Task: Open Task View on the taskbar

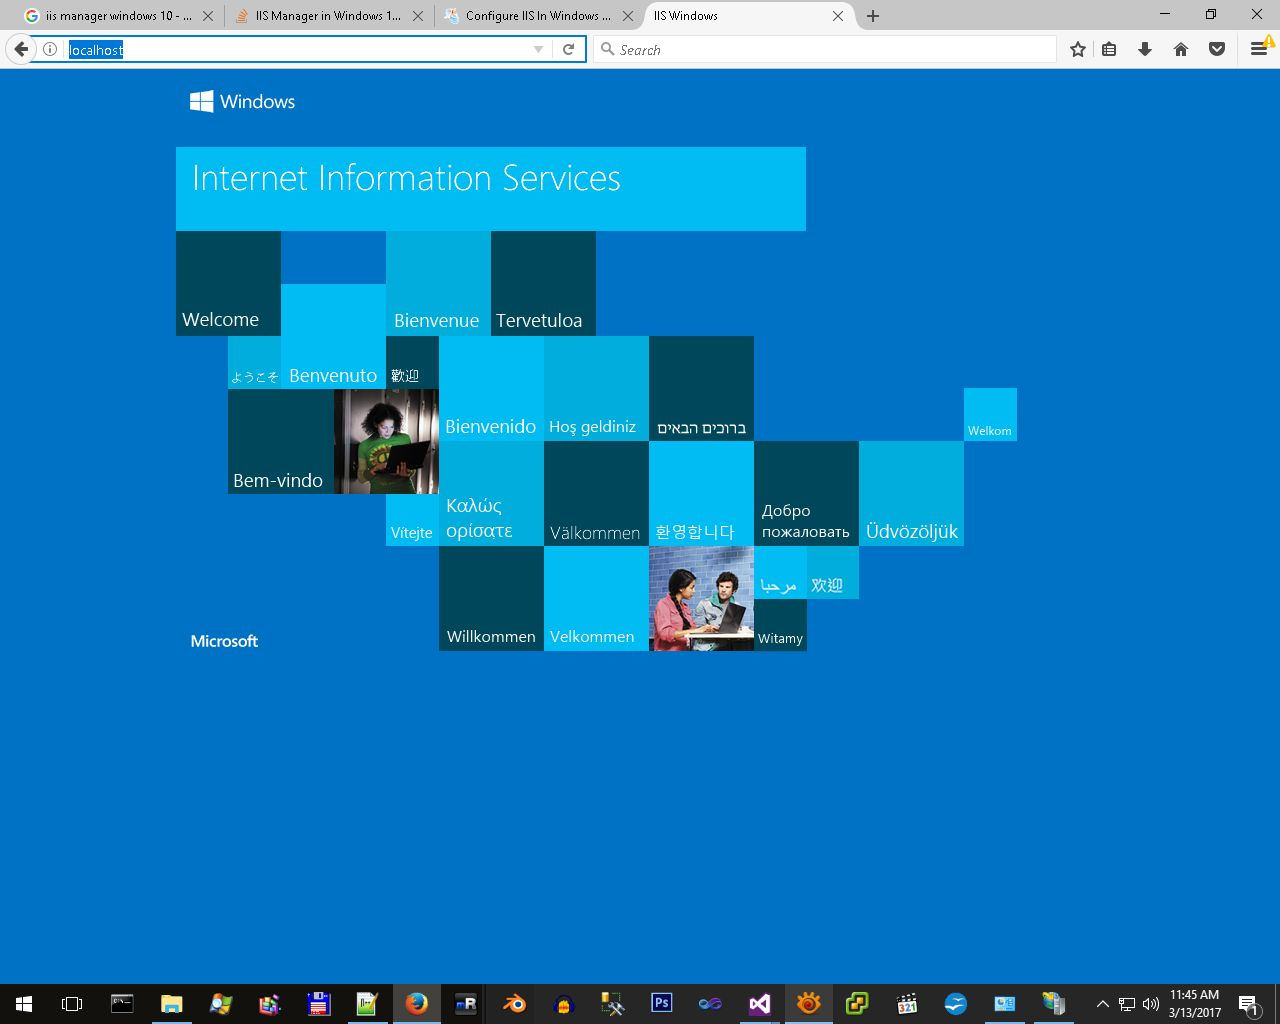Action: [x=72, y=1004]
